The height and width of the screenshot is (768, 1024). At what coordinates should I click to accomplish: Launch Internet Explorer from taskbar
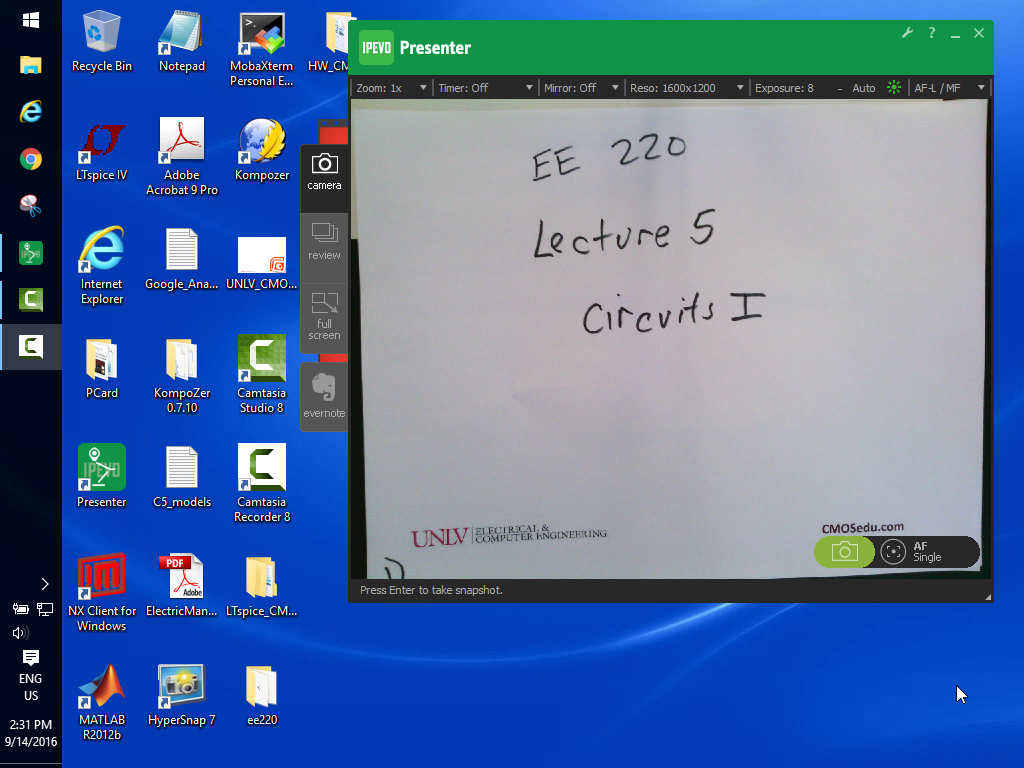tap(31, 112)
